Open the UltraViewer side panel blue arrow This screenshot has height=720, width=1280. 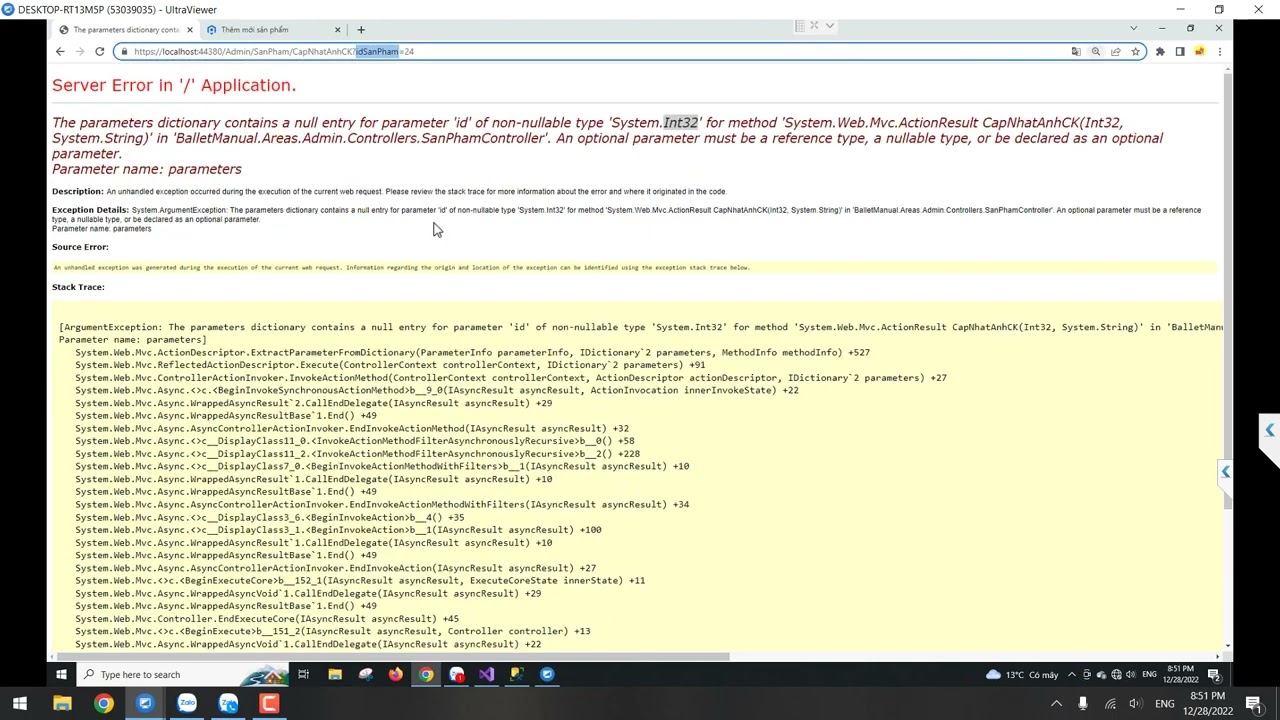(1269, 430)
